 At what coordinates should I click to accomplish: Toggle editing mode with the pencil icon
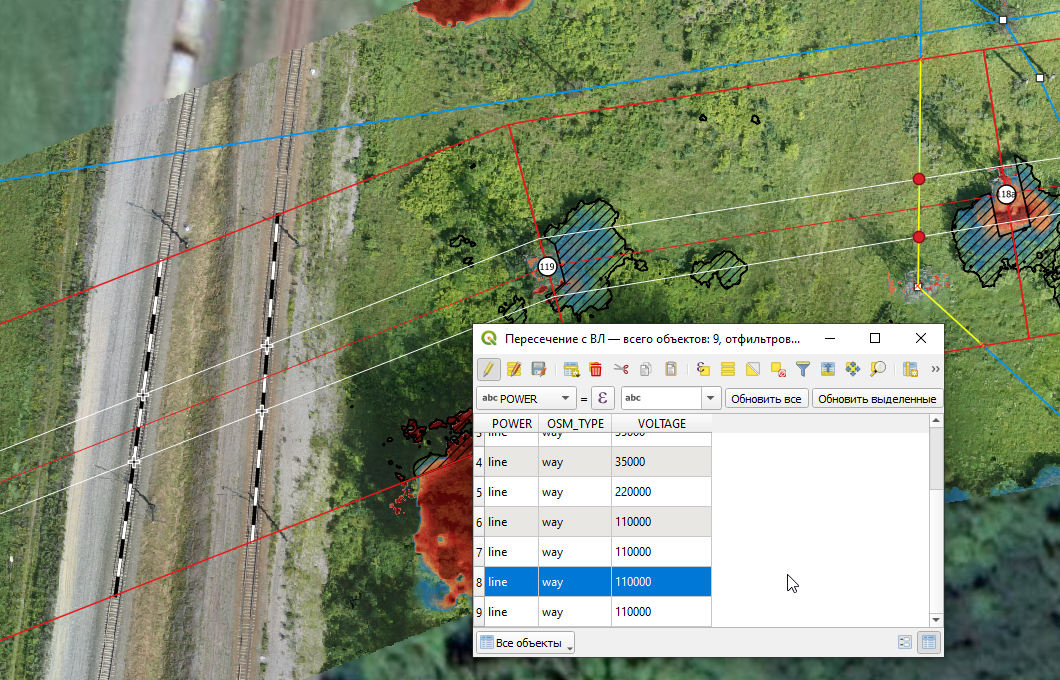pos(488,369)
